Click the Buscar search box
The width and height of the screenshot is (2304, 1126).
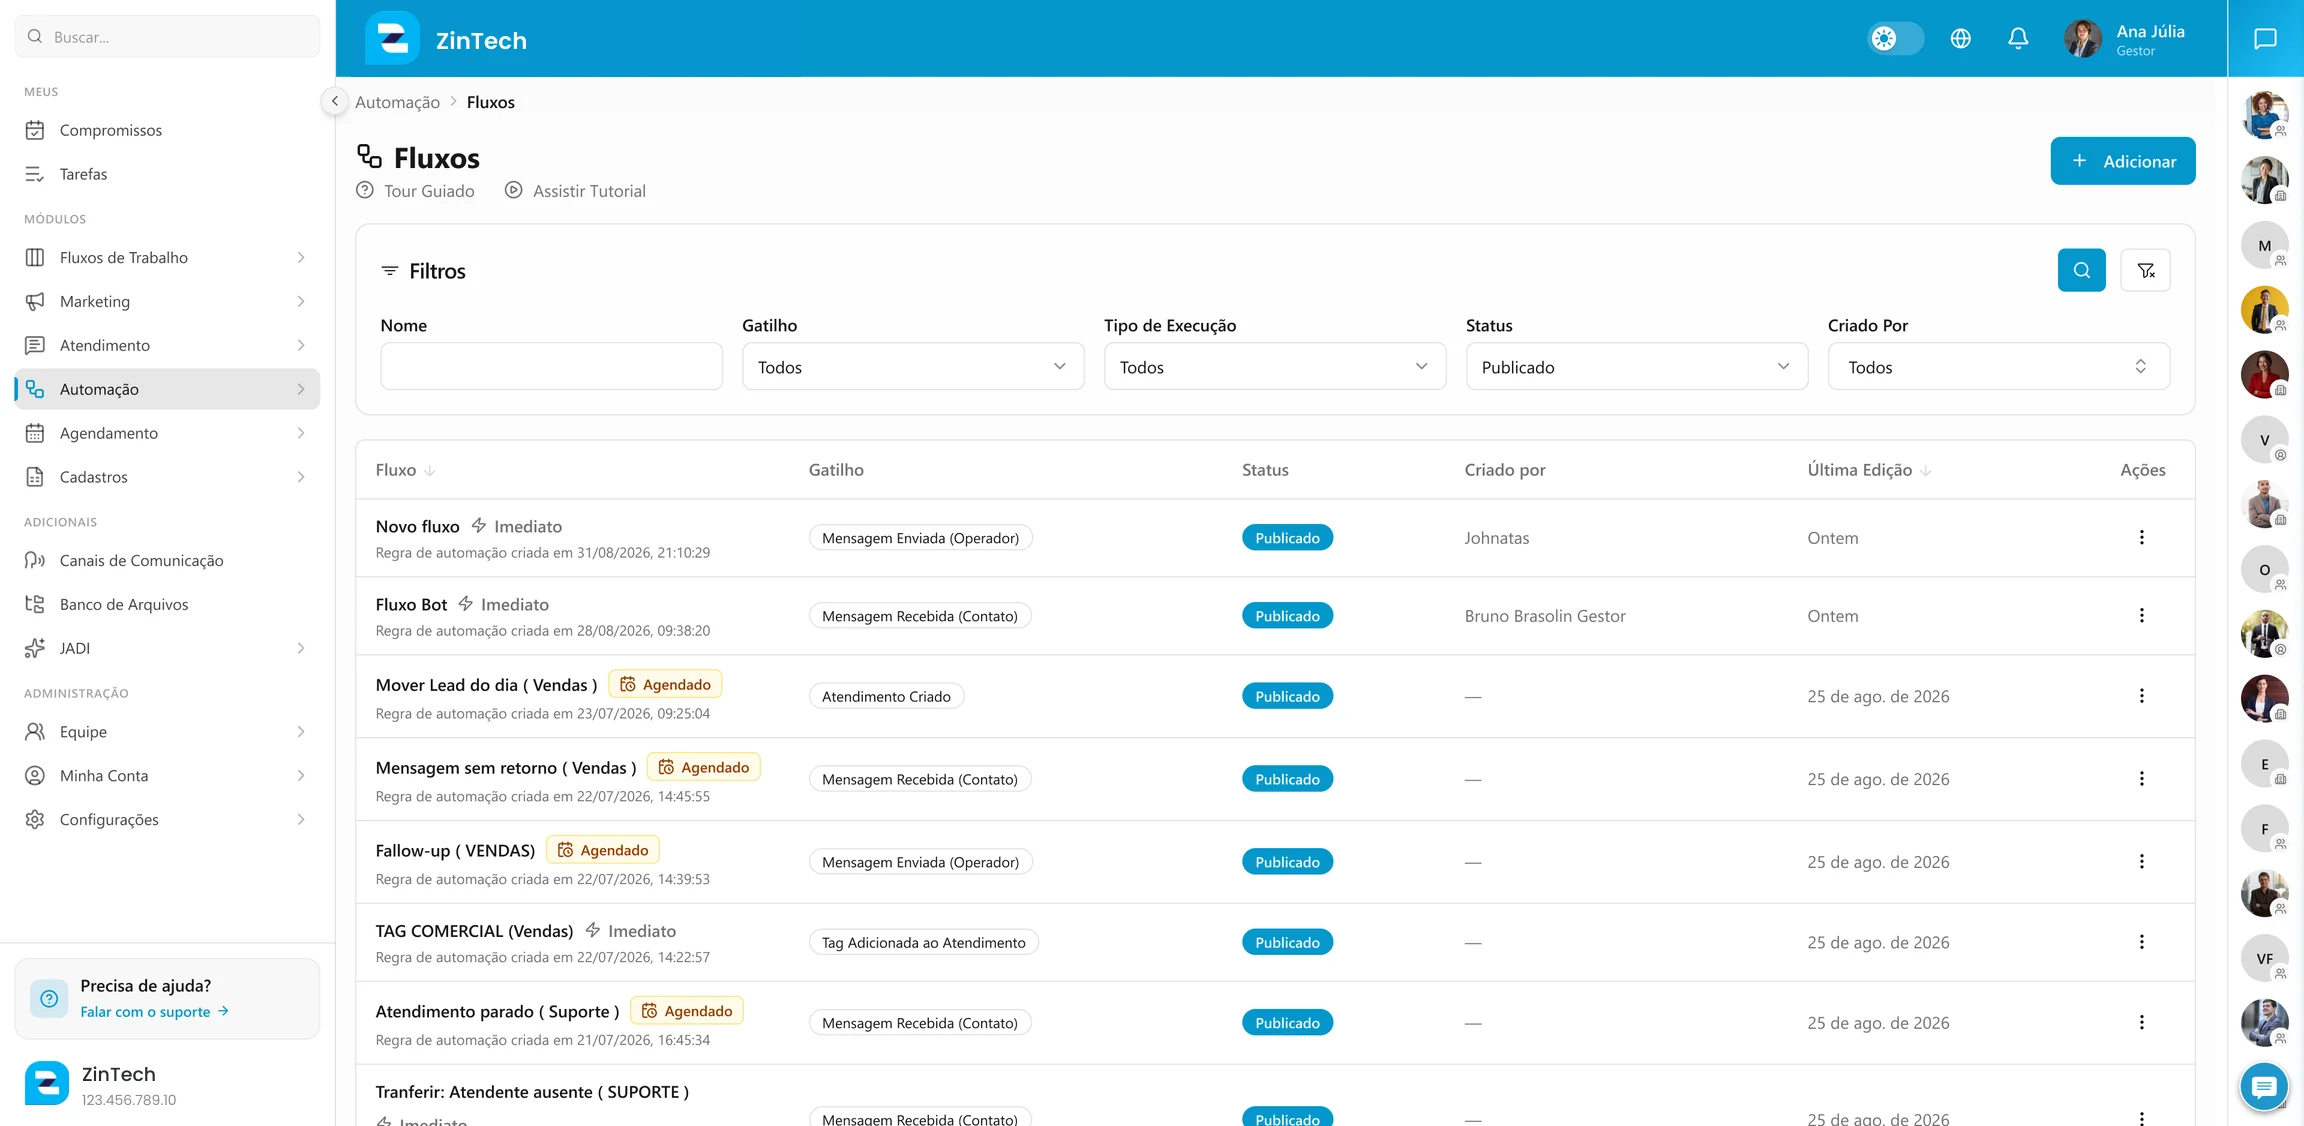point(167,37)
